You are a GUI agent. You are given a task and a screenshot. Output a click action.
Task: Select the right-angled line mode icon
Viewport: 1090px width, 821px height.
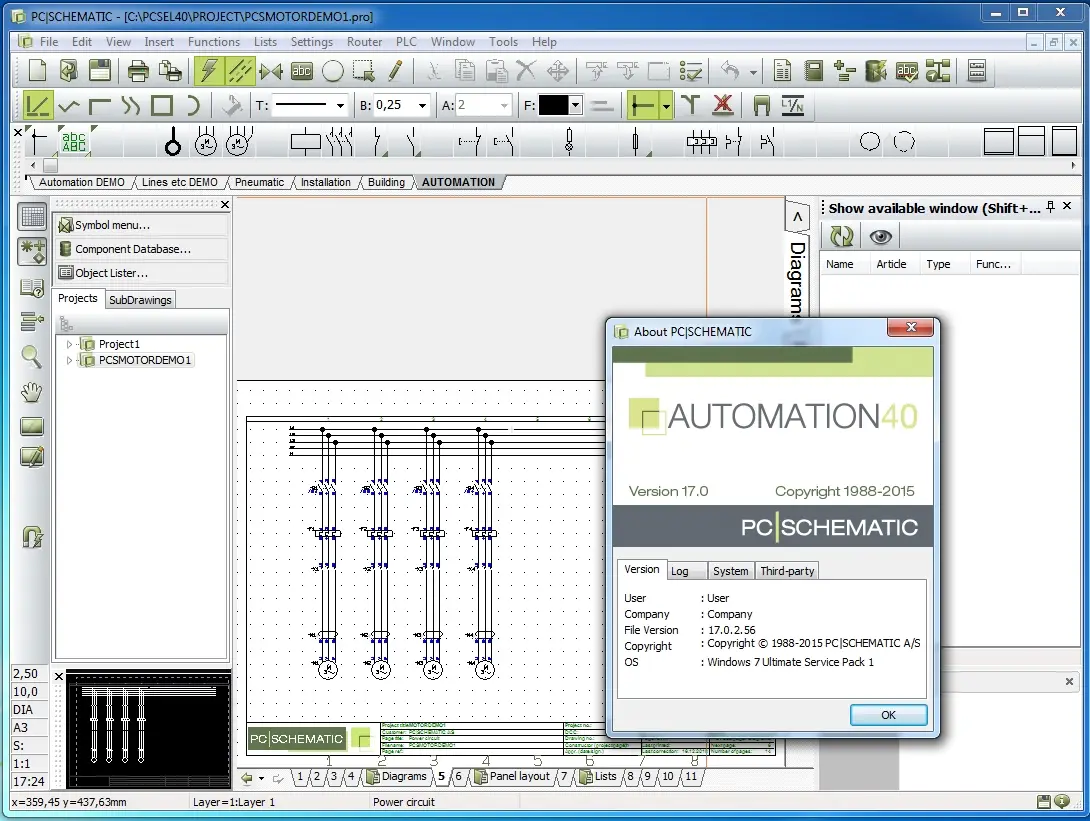click(x=99, y=106)
